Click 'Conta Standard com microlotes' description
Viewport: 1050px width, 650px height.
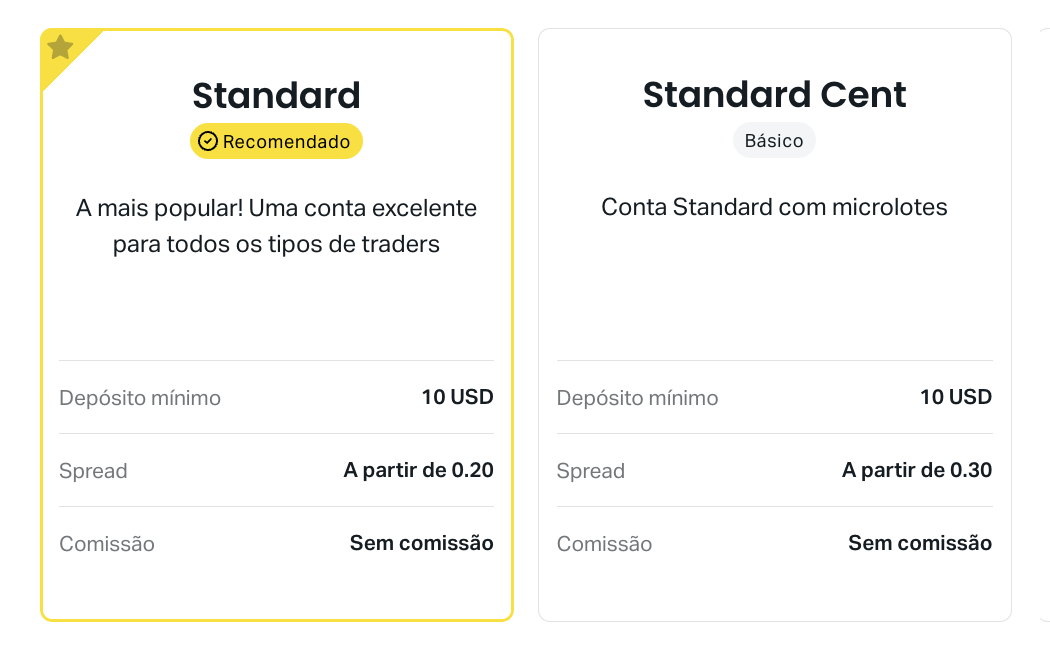[774, 207]
